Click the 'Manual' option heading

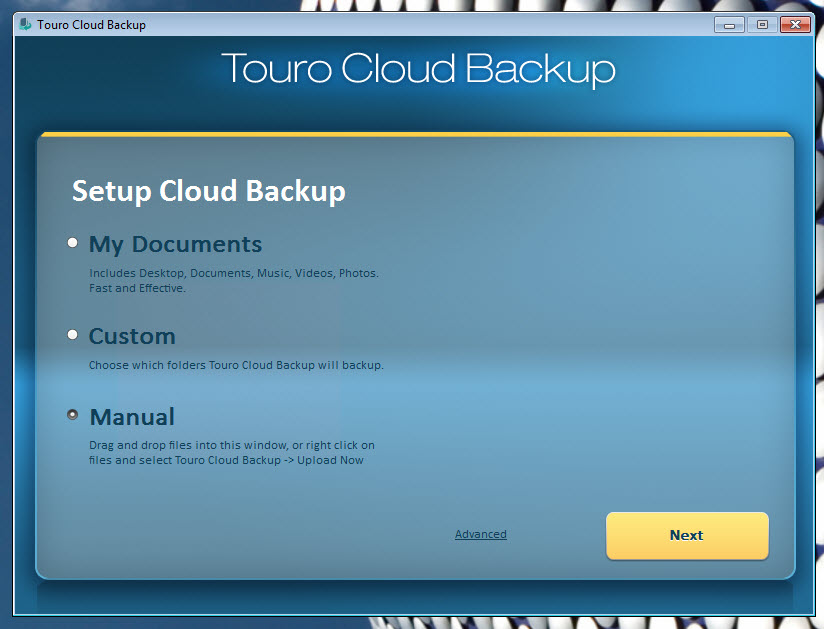(x=132, y=417)
